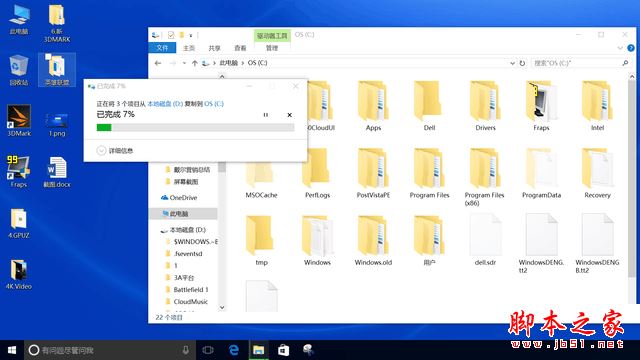Select the 1.png desktop file

tap(57, 124)
